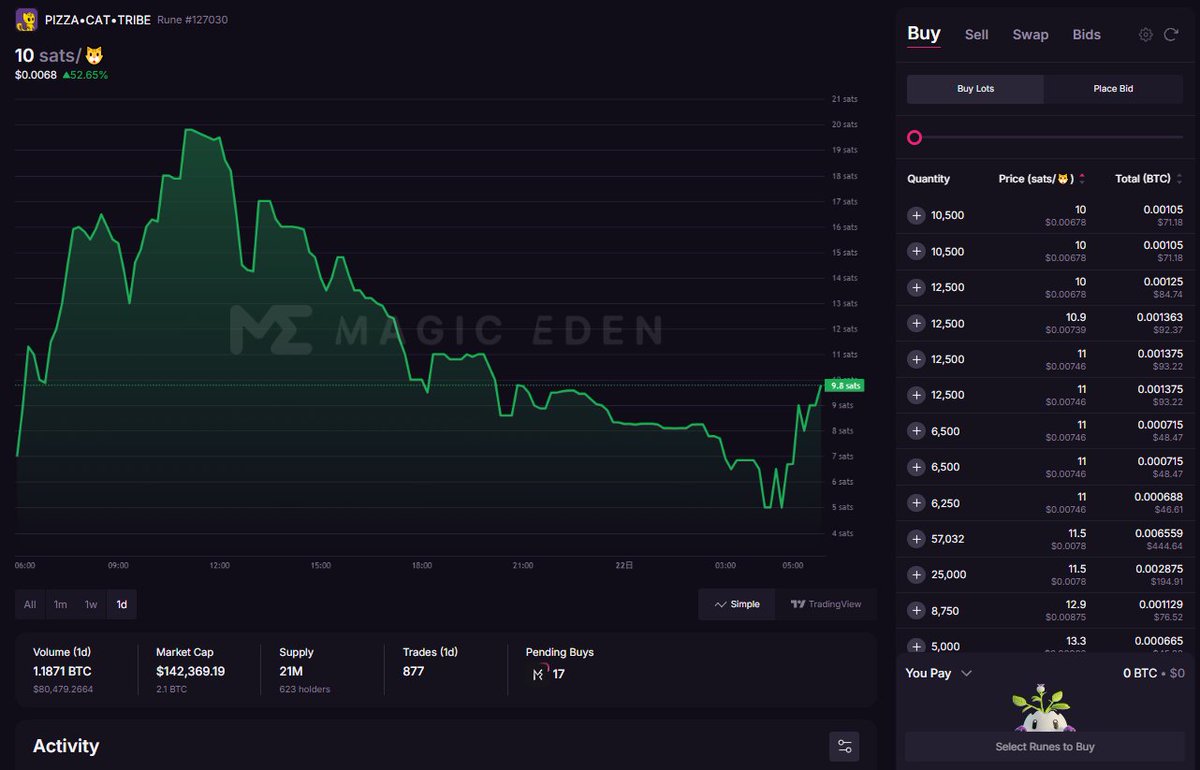Viewport: 1200px width, 770px height.
Task: Click the 0.006559 total BTC cell
Action: point(1160,534)
